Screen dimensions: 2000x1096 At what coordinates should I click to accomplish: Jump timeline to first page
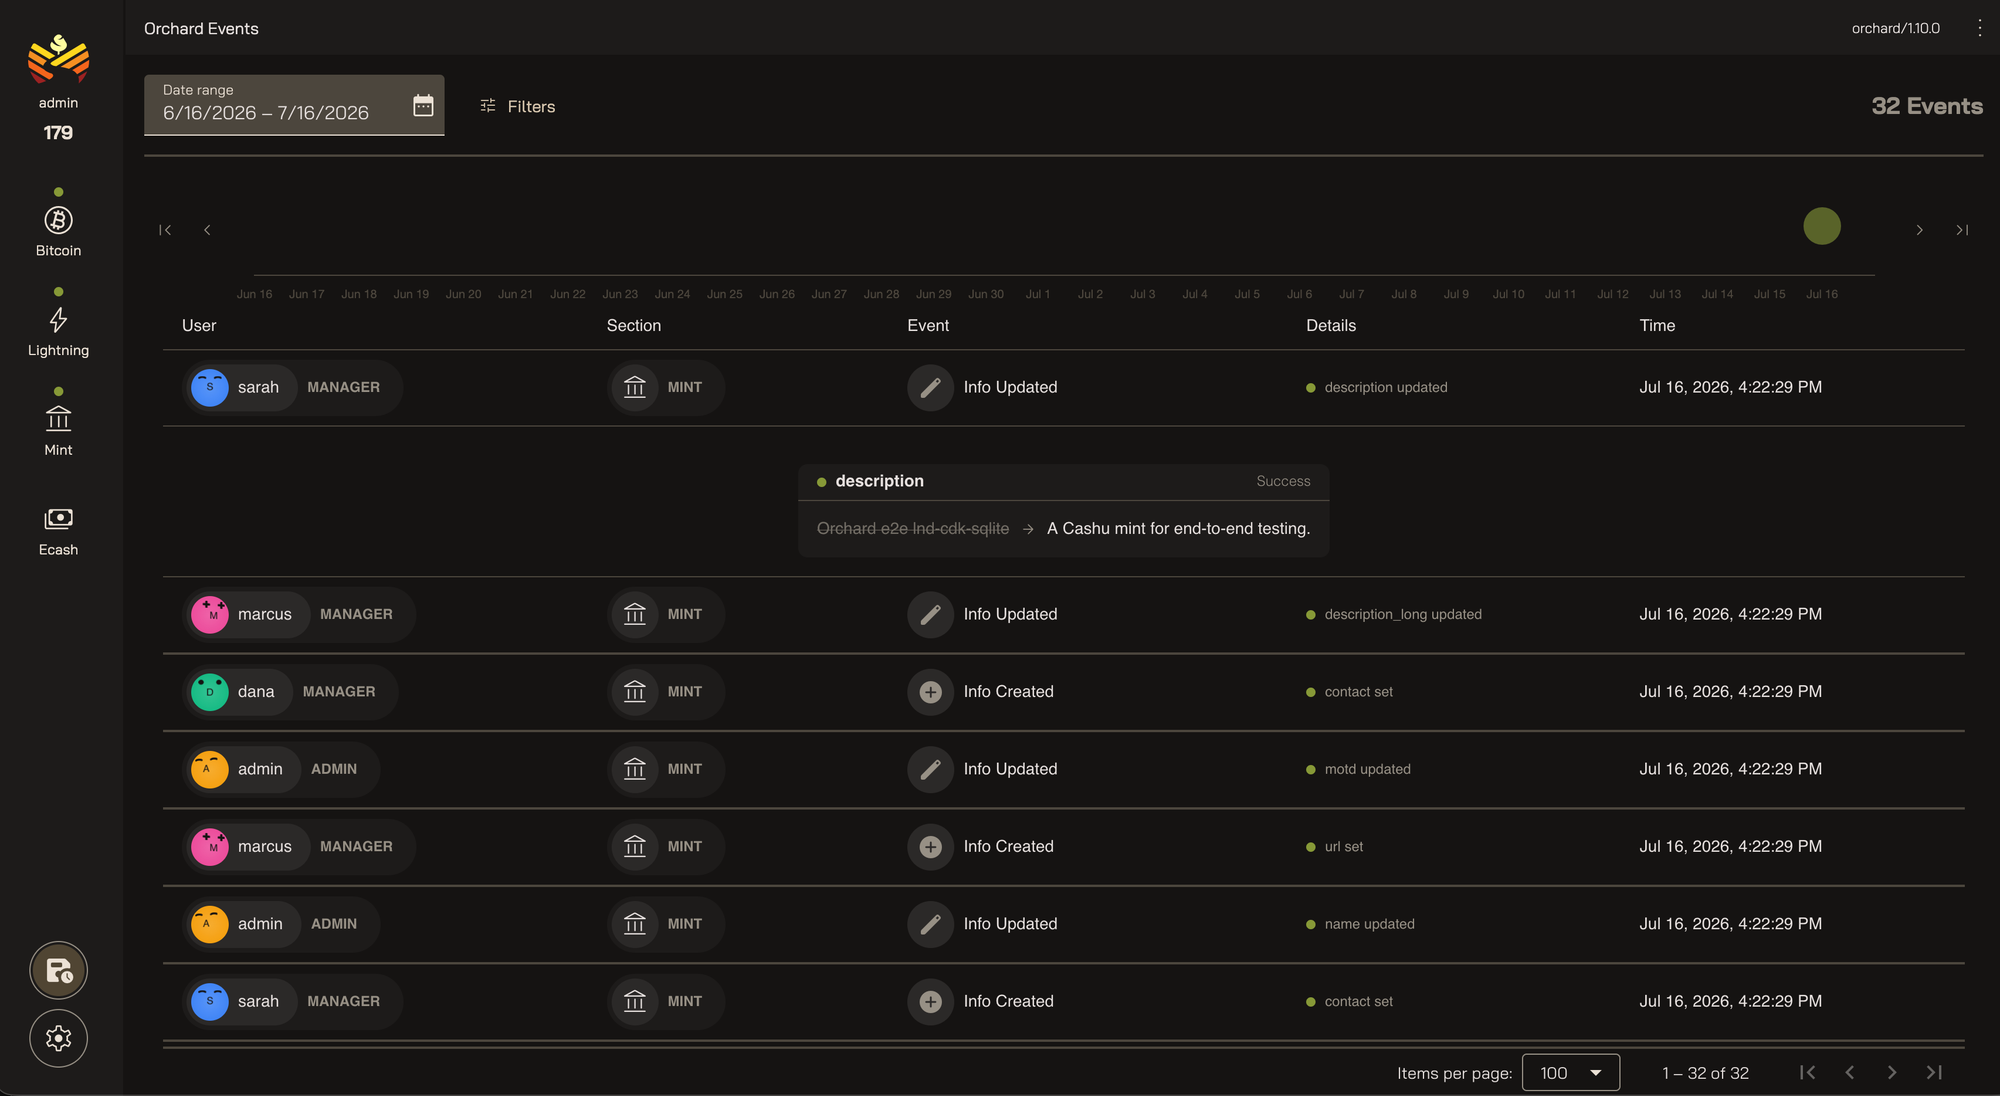pyautogui.click(x=165, y=230)
